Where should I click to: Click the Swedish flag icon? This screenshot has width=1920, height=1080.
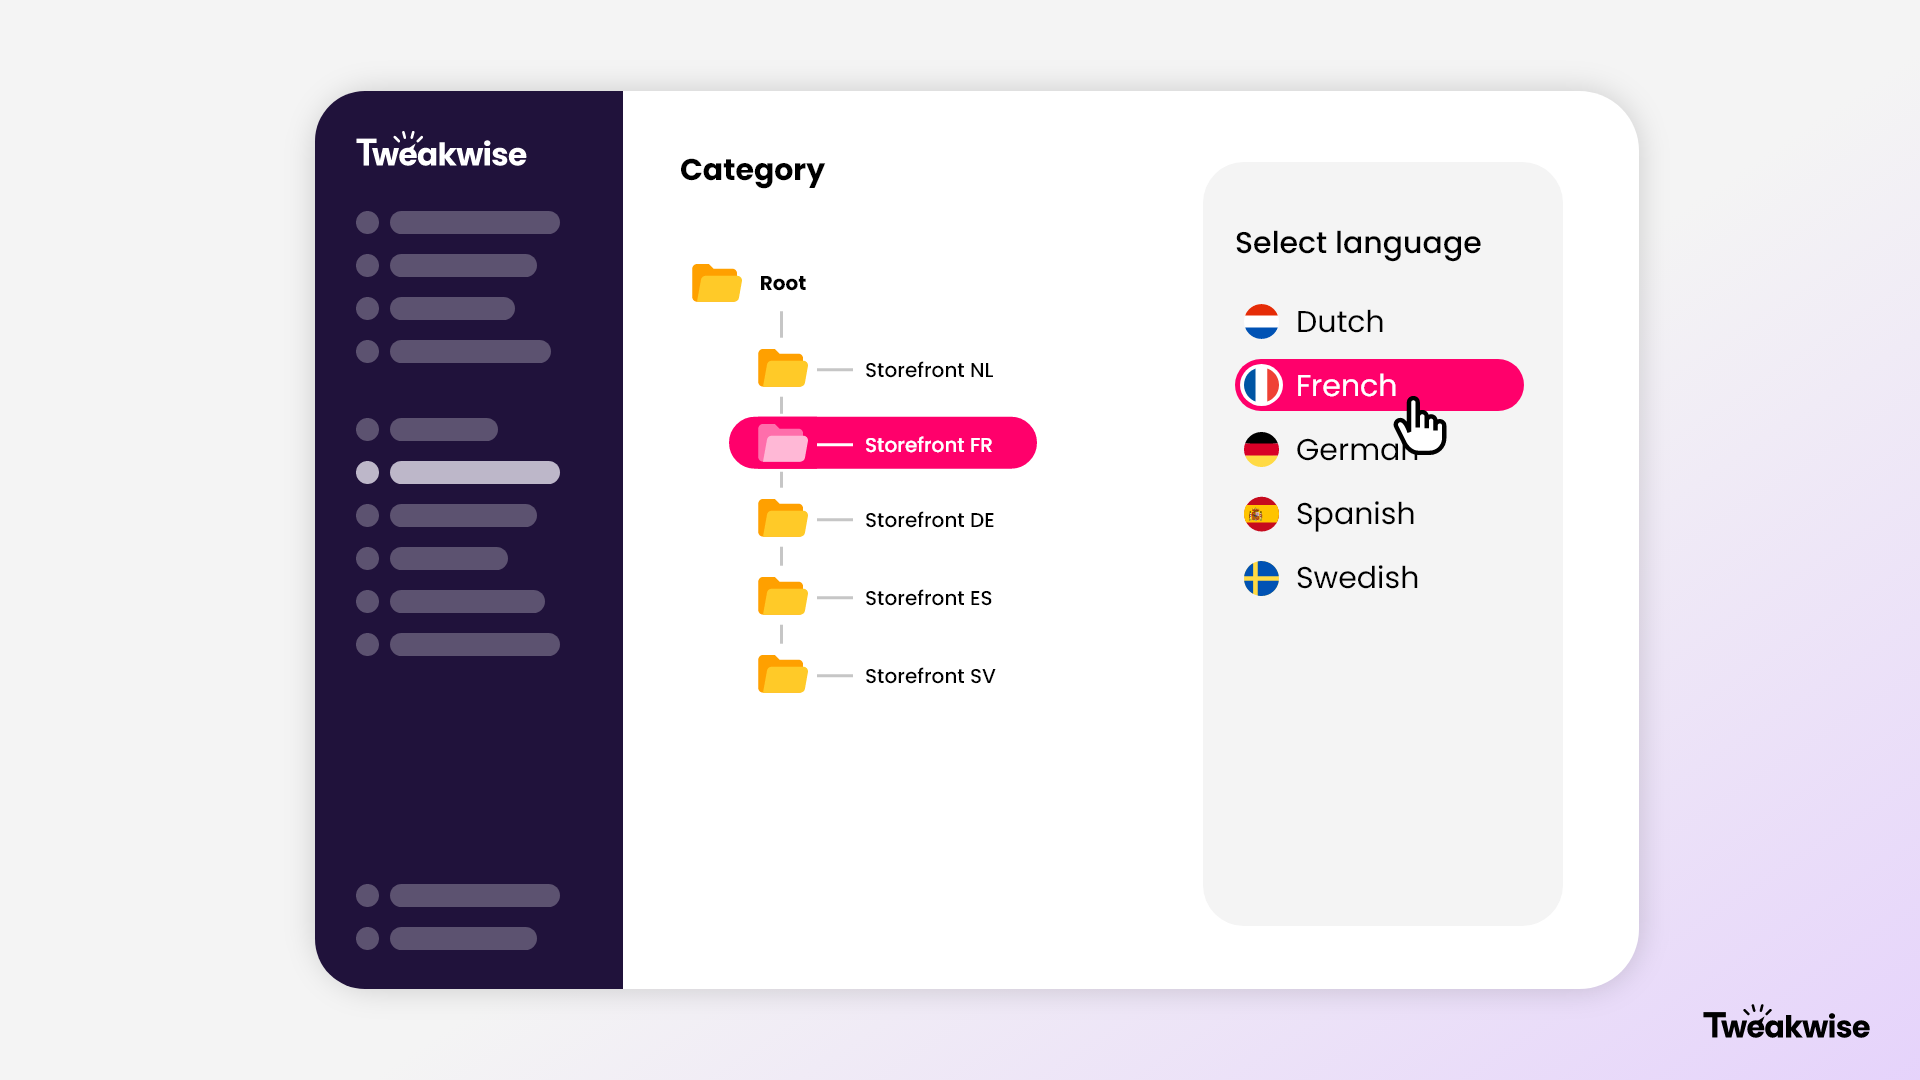(x=1261, y=578)
